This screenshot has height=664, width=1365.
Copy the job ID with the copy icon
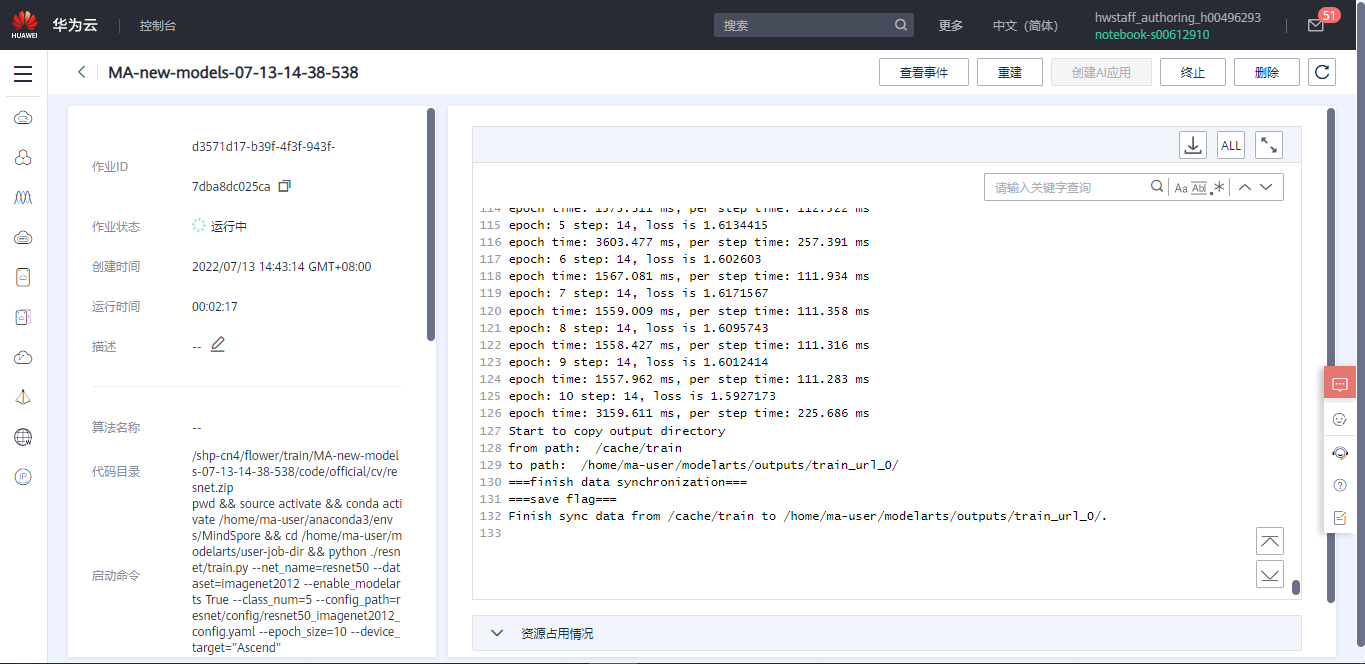coord(284,187)
